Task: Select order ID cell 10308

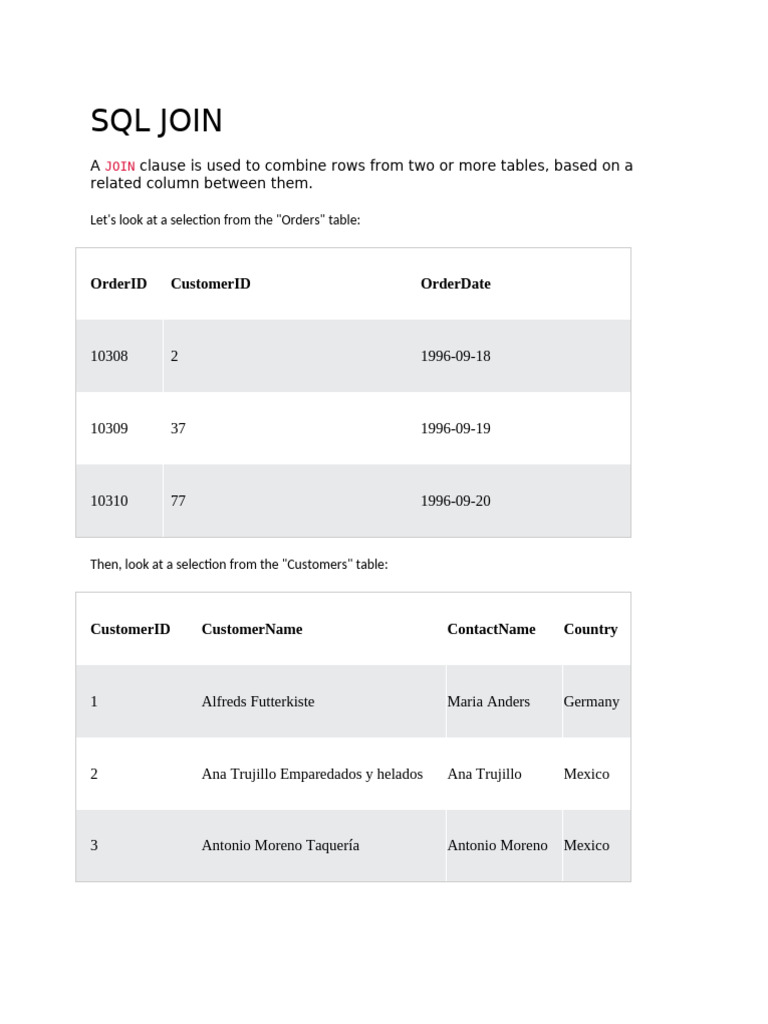Action: tap(109, 356)
